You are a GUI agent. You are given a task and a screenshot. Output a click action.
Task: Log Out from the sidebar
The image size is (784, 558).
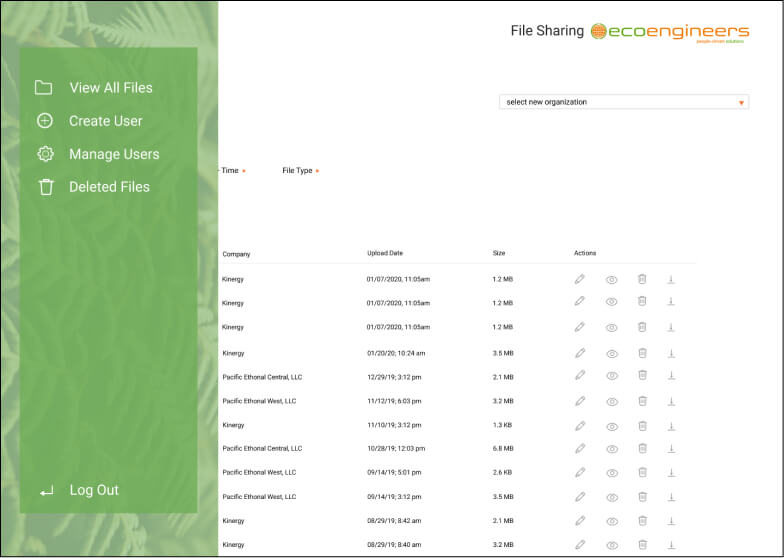(79, 490)
